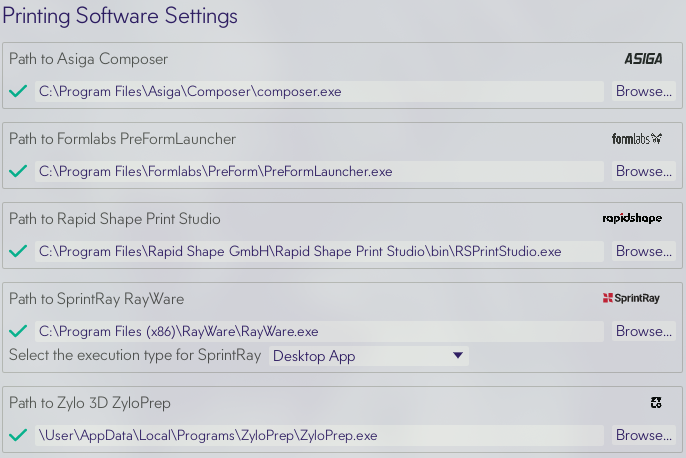Browse for the SprintRay RayWare executable
Image resolution: width=686 pixels, height=458 pixels.
pos(644,331)
